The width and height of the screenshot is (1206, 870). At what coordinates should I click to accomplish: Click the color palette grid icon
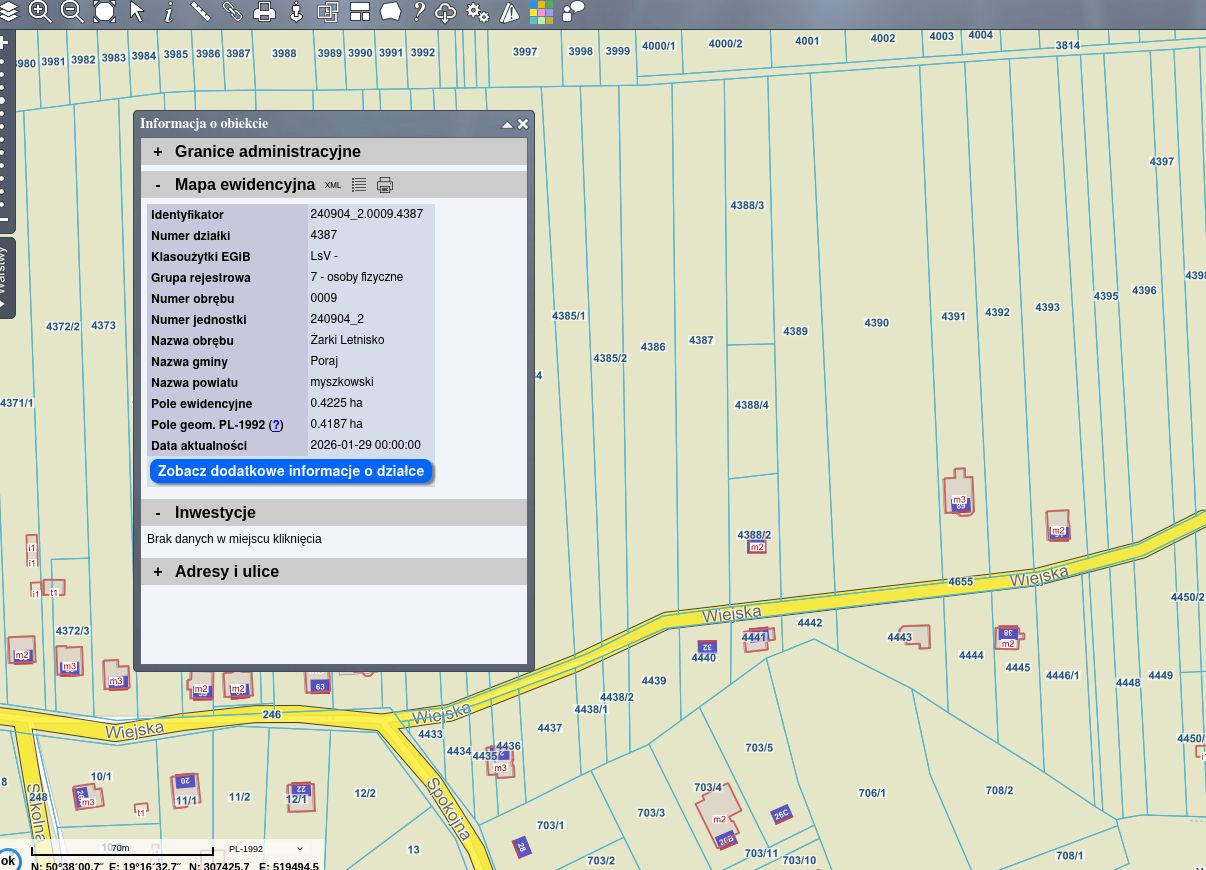541,12
